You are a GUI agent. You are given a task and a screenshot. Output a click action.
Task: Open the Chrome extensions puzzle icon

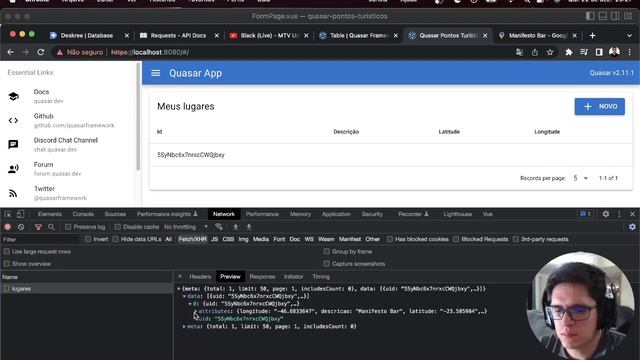click(x=569, y=52)
